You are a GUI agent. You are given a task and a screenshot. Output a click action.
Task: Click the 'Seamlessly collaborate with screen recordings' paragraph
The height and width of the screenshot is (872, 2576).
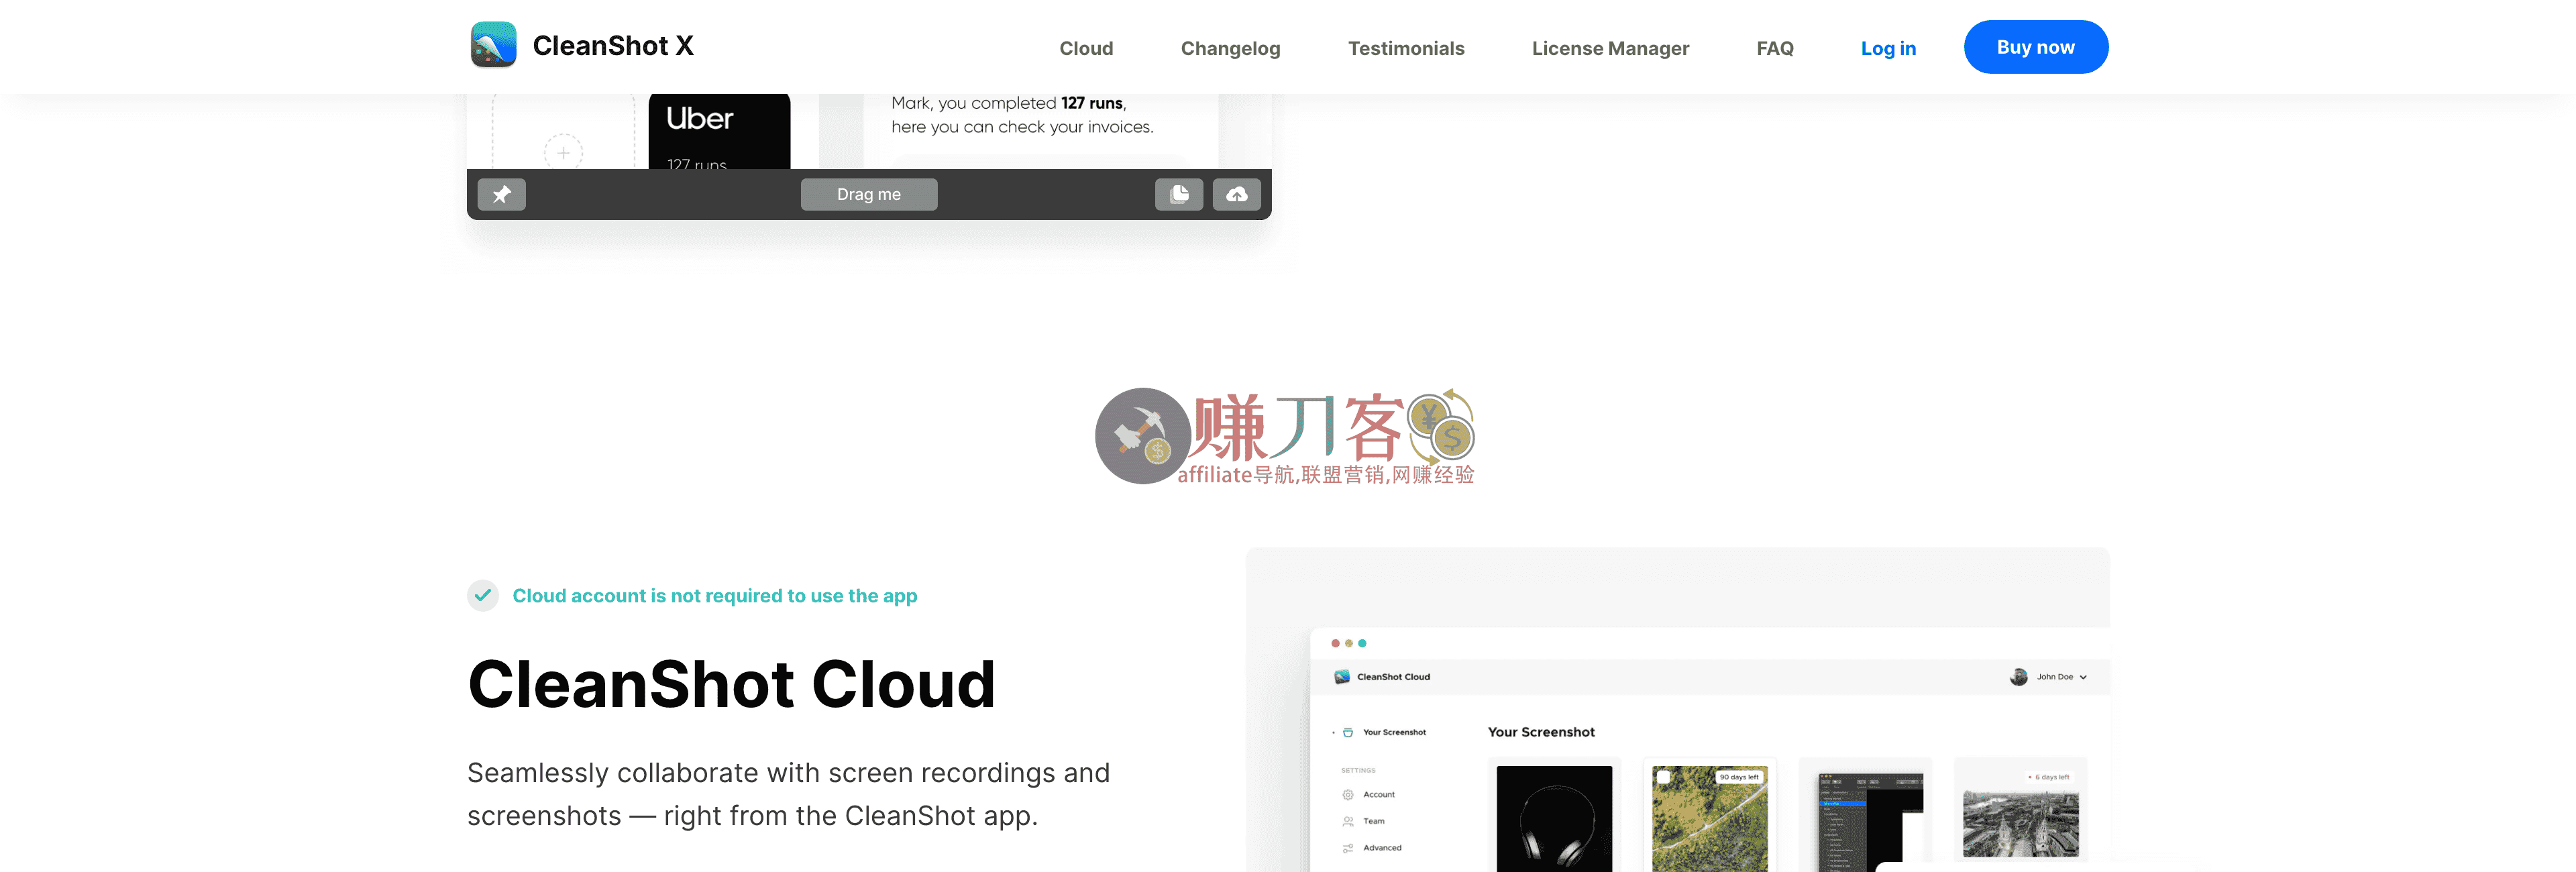point(788,794)
